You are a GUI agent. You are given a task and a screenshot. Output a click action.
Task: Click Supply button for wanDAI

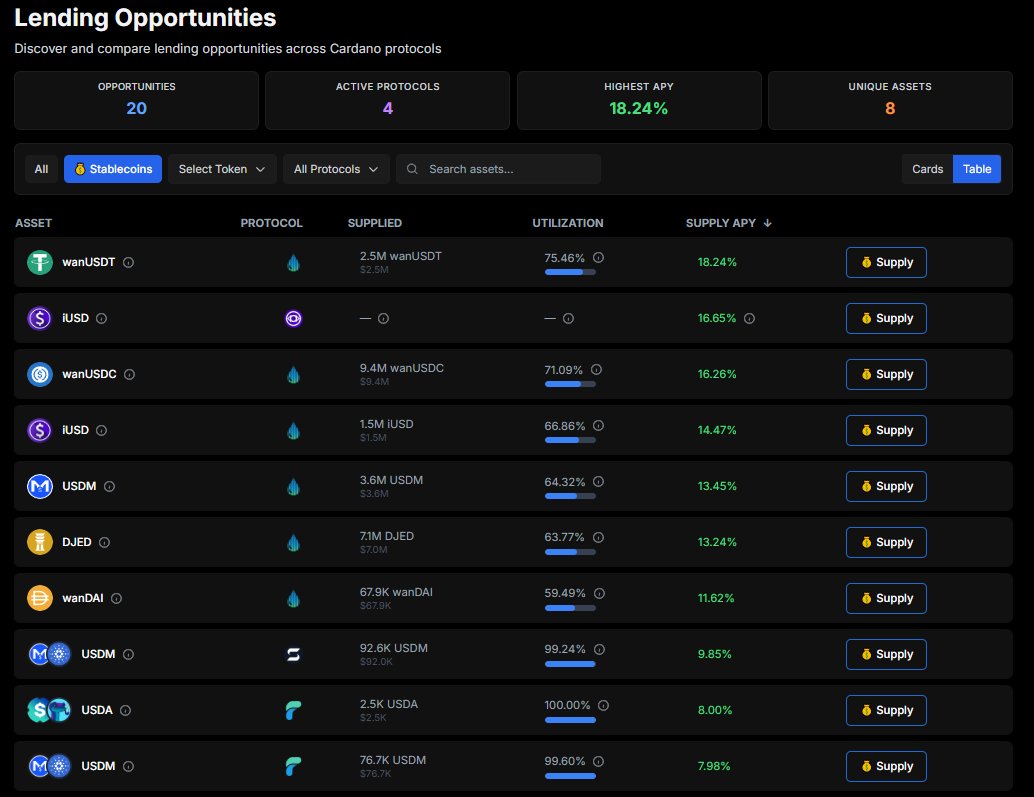click(x=886, y=599)
